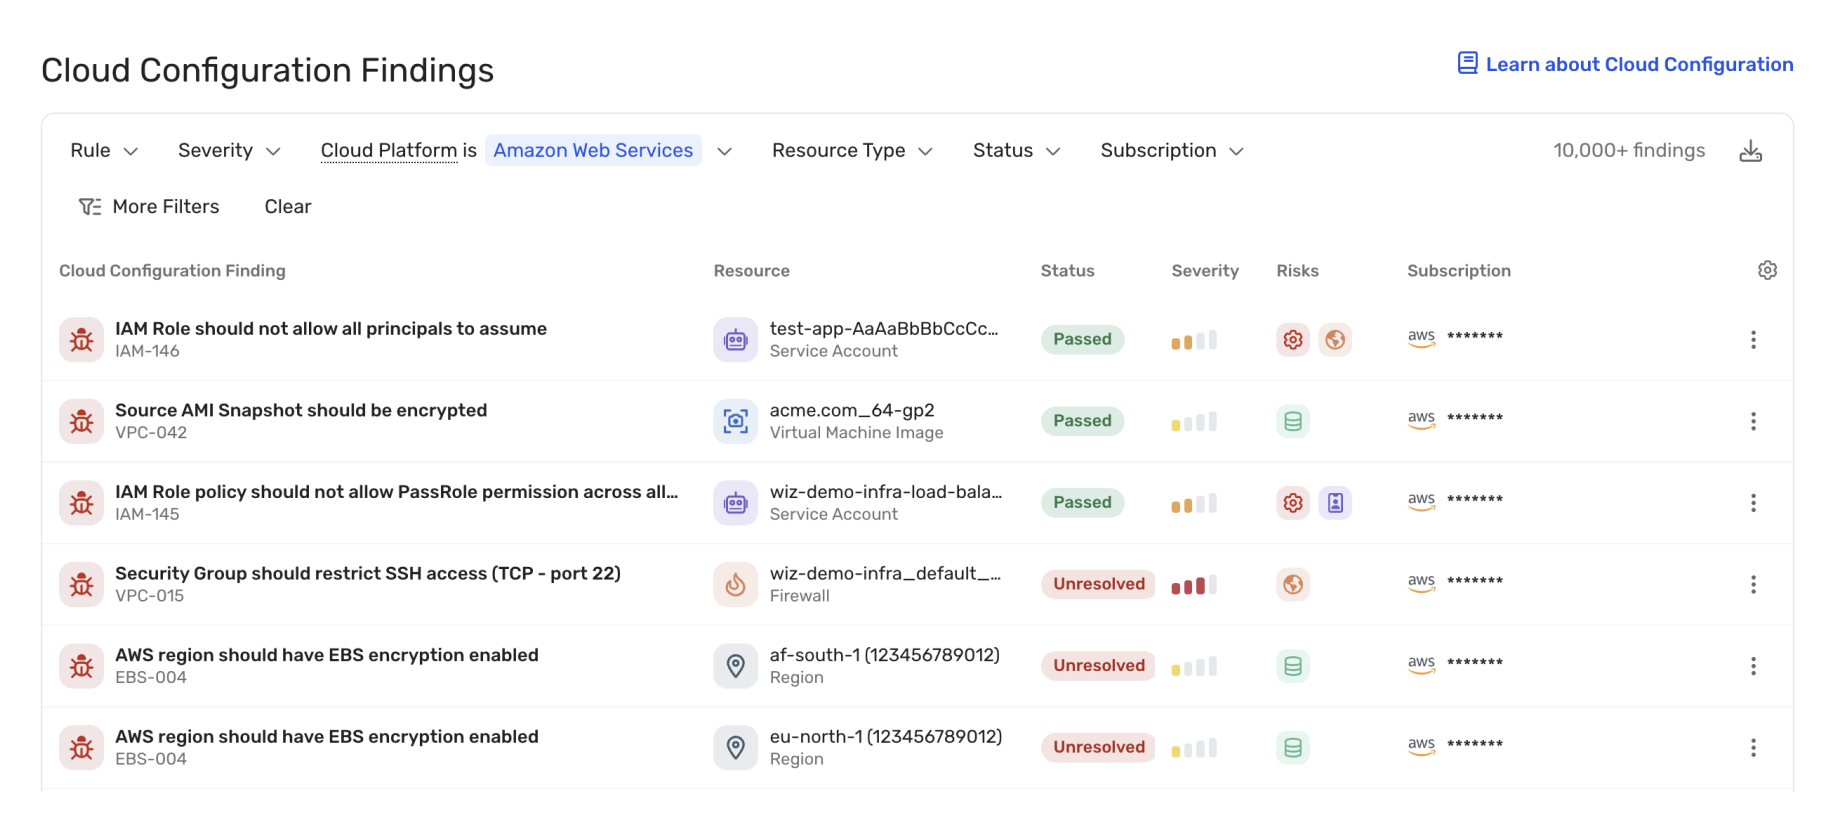
Task: Click resource name af-south-1 (123456789012)
Action: coord(885,655)
